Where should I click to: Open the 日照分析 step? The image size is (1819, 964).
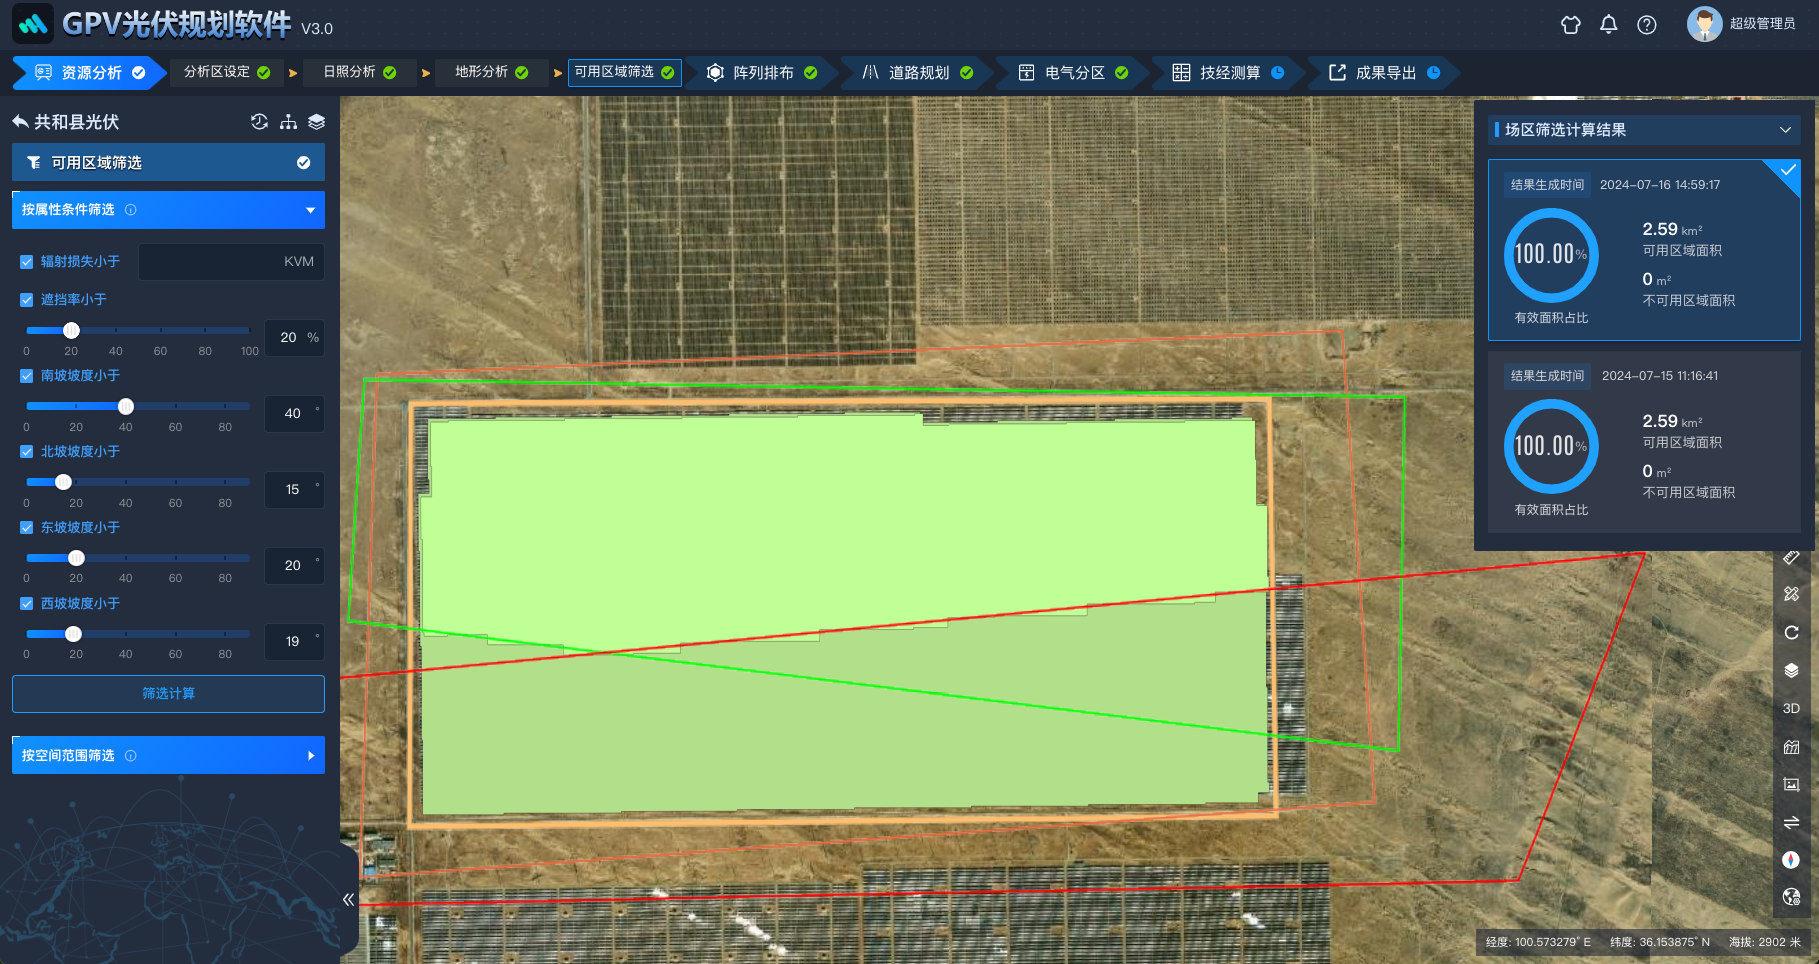[360, 72]
